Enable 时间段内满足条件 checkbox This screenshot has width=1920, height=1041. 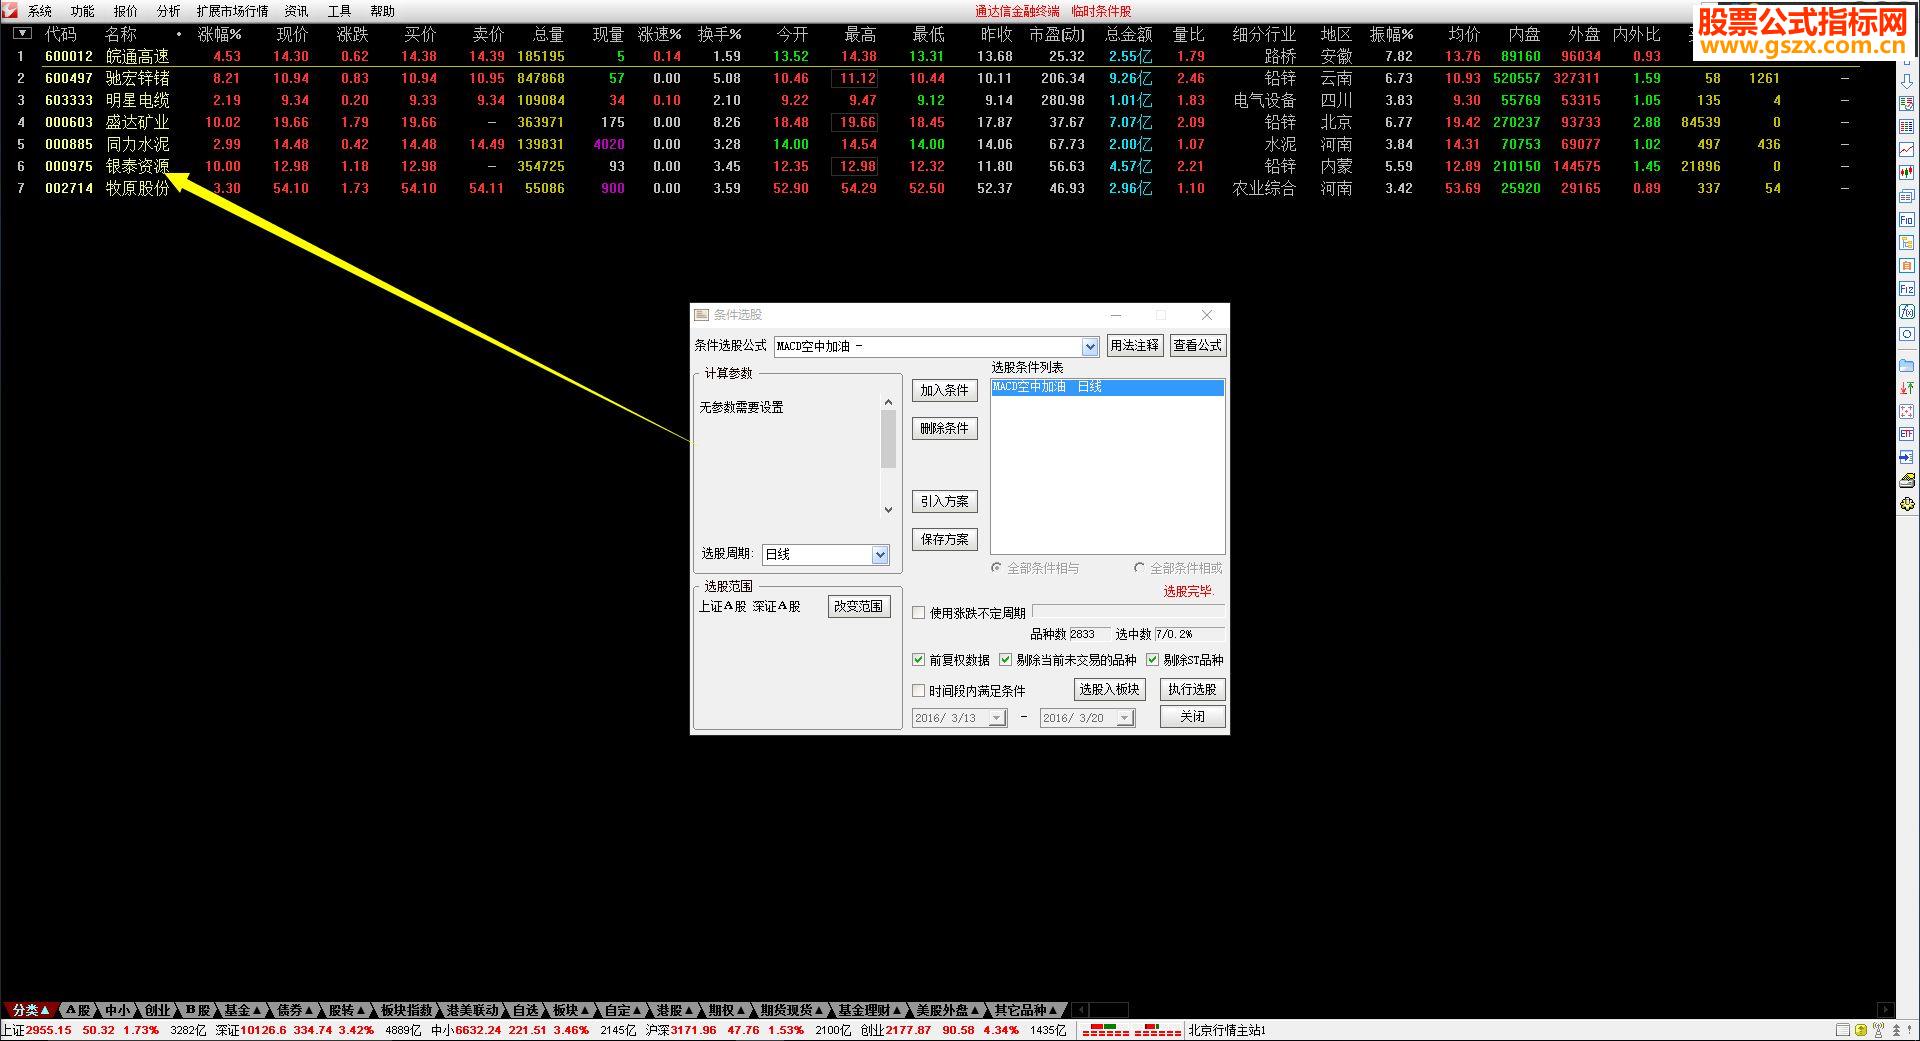point(919,690)
